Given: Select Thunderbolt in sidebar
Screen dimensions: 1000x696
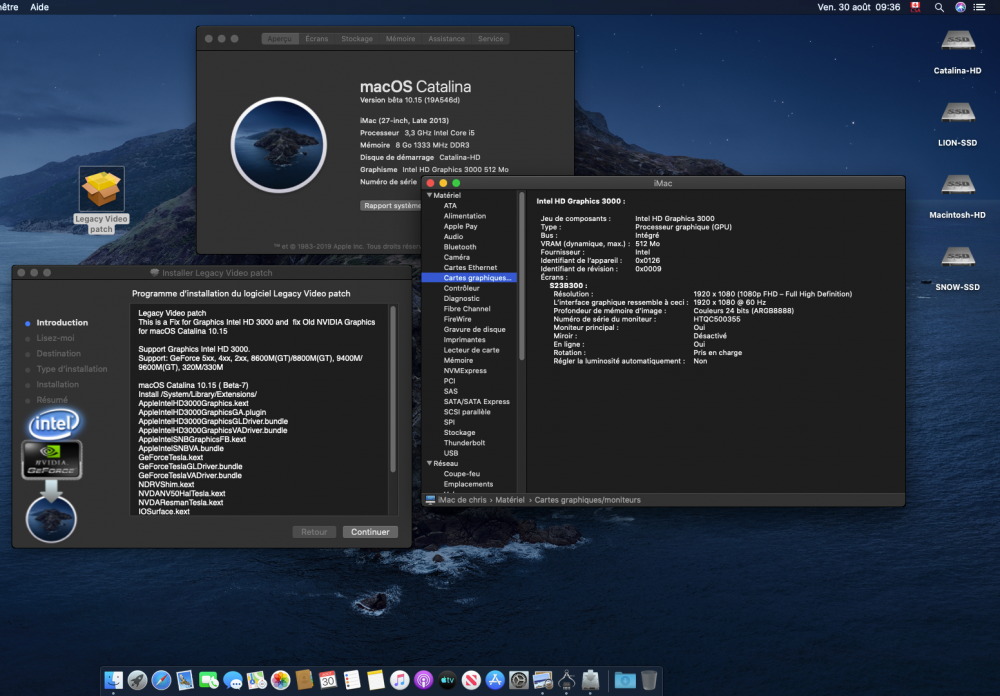Looking at the screenshot, I should click(464, 443).
